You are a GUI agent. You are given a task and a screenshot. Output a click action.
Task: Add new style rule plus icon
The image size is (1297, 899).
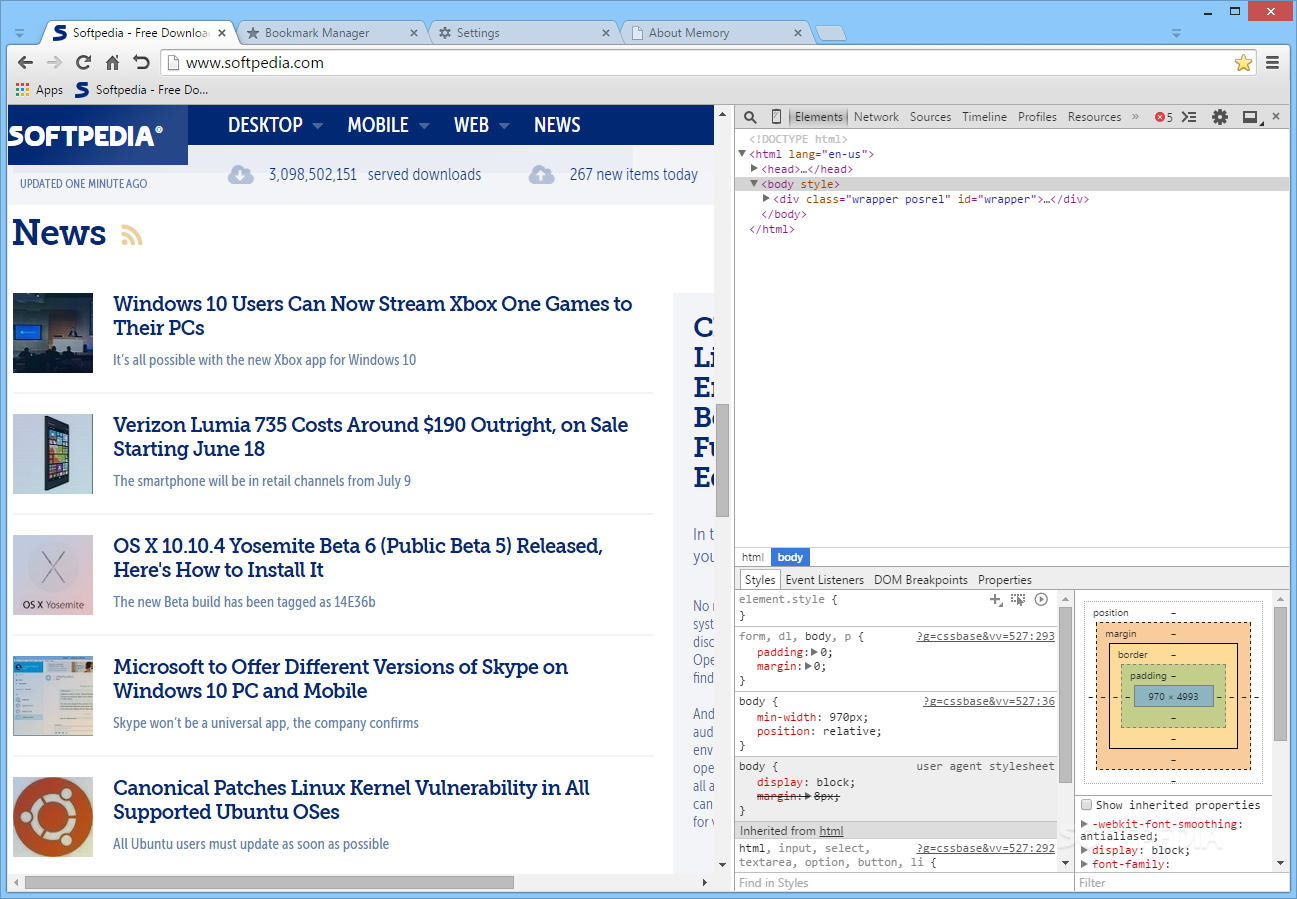(996, 599)
